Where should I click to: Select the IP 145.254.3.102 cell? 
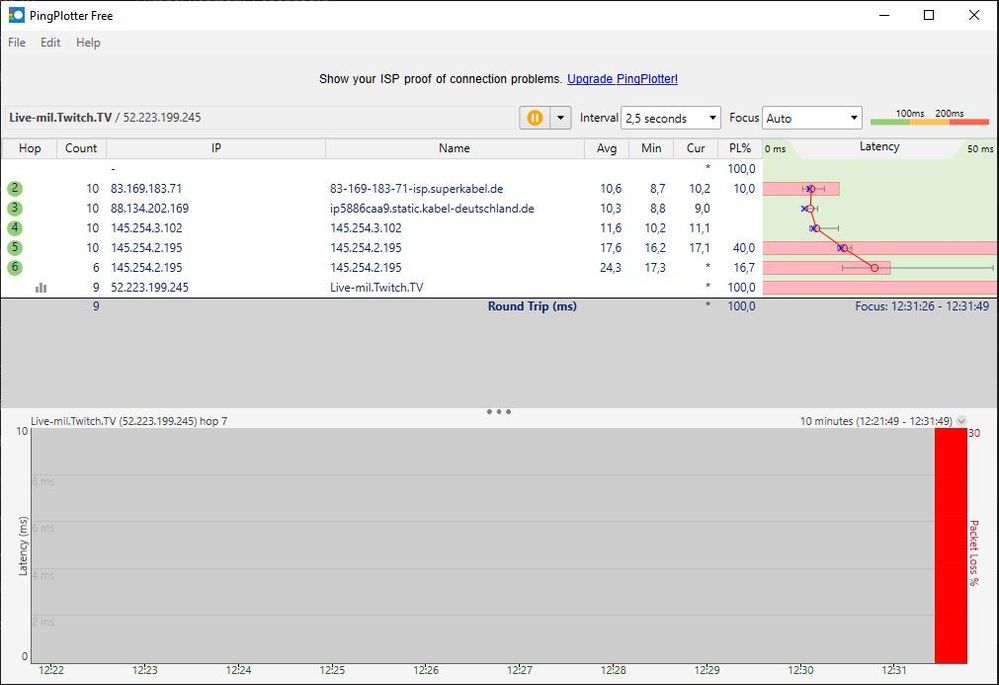(x=147, y=228)
